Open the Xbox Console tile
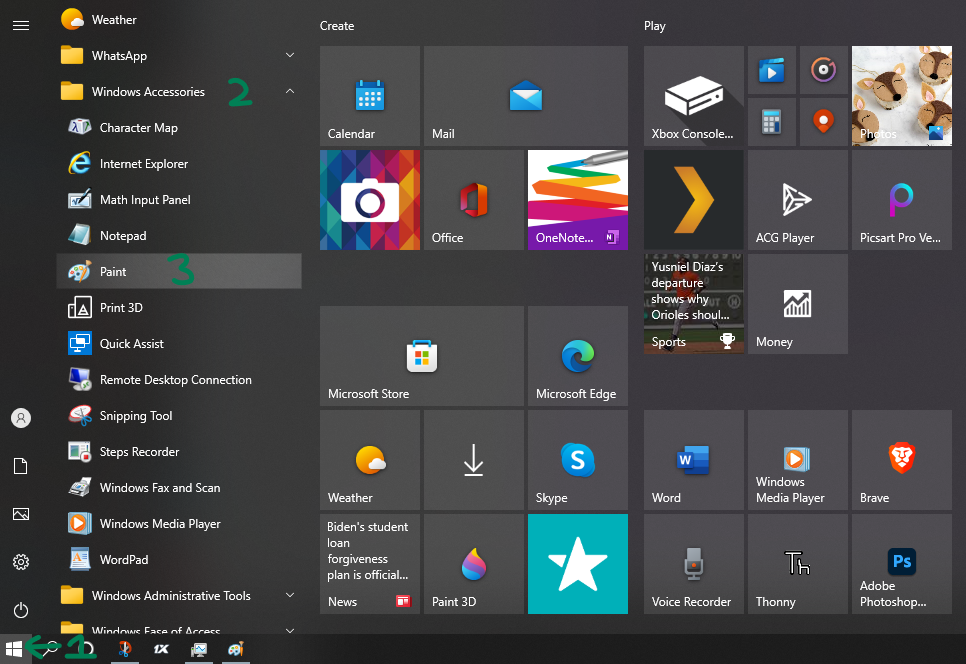 click(694, 96)
